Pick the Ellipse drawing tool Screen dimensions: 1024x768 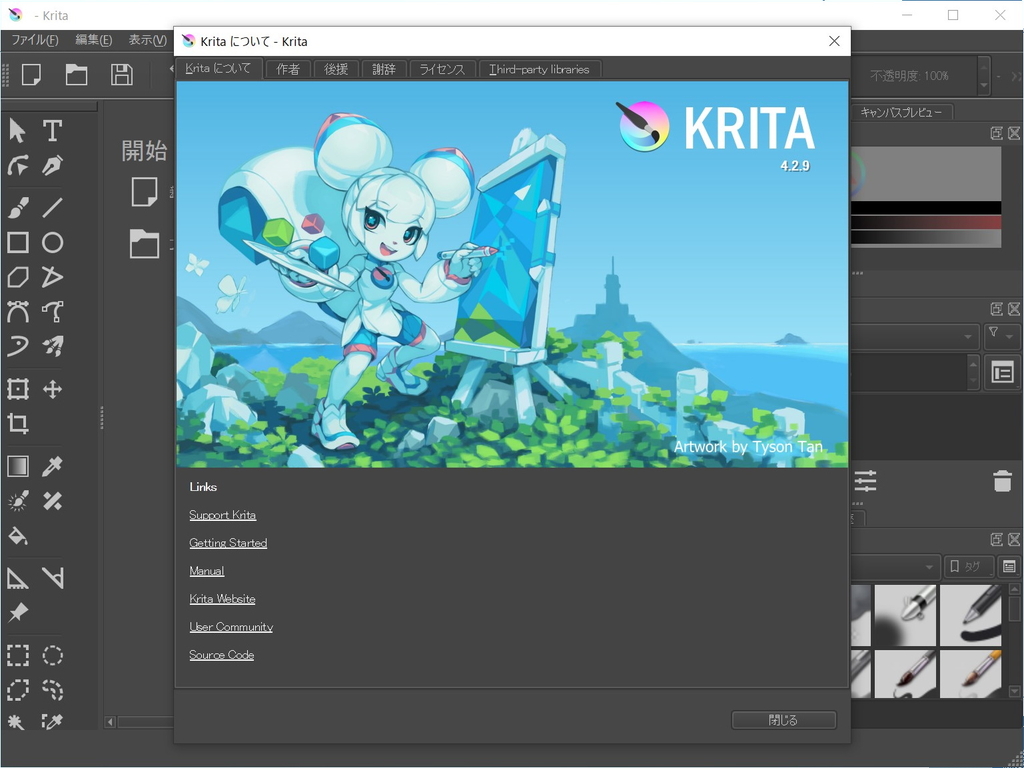(x=52, y=243)
